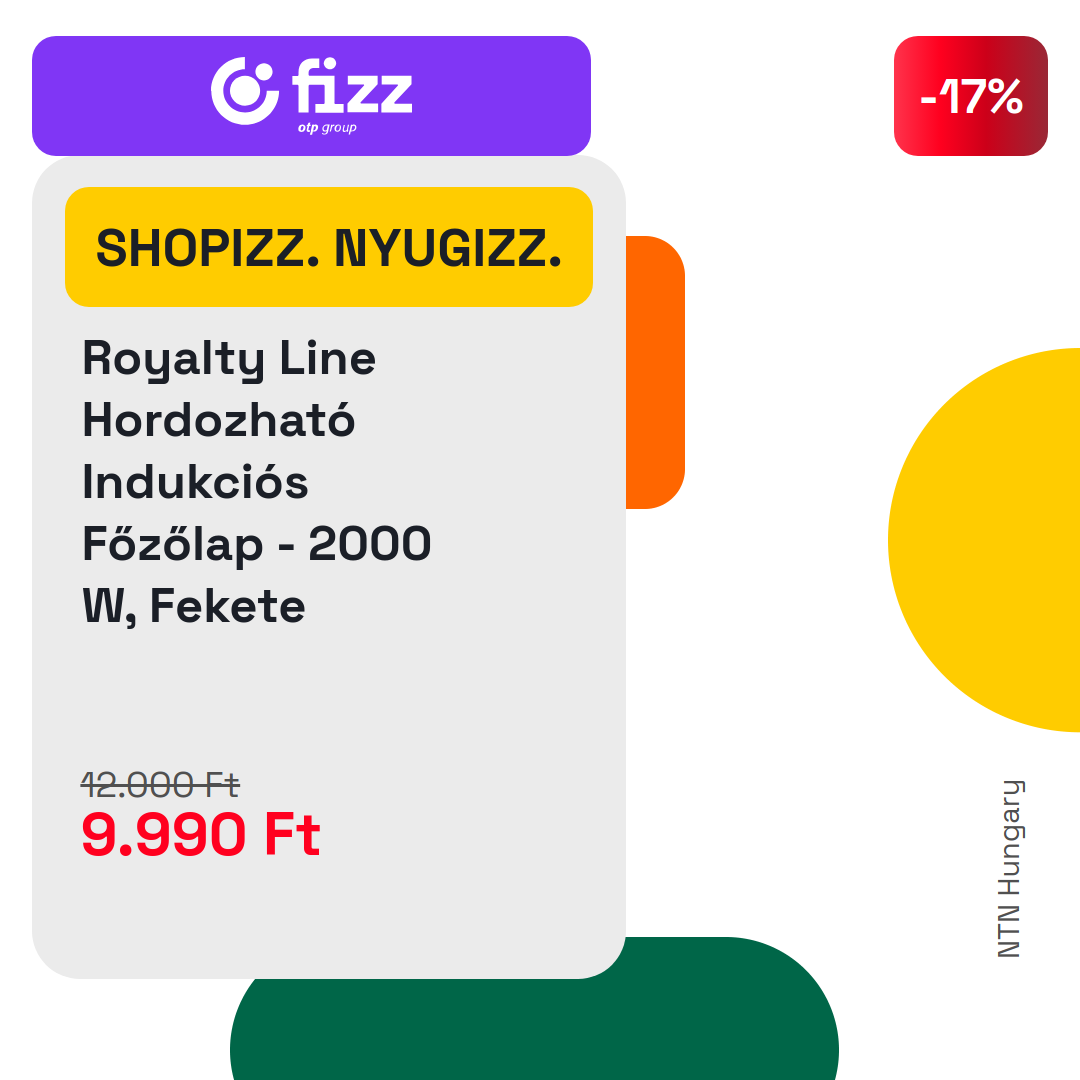The width and height of the screenshot is (1080, 1080).
Task: Click the otp group label
Action: click(x=327, y=127)
